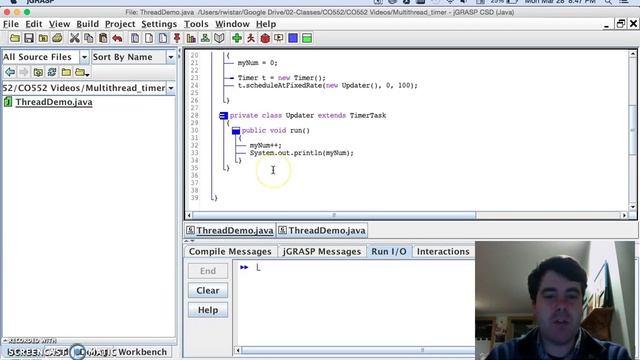Click the Help button in Run I/O panel
The width and height of the screenshot is (640, 360).
(208, 310)
